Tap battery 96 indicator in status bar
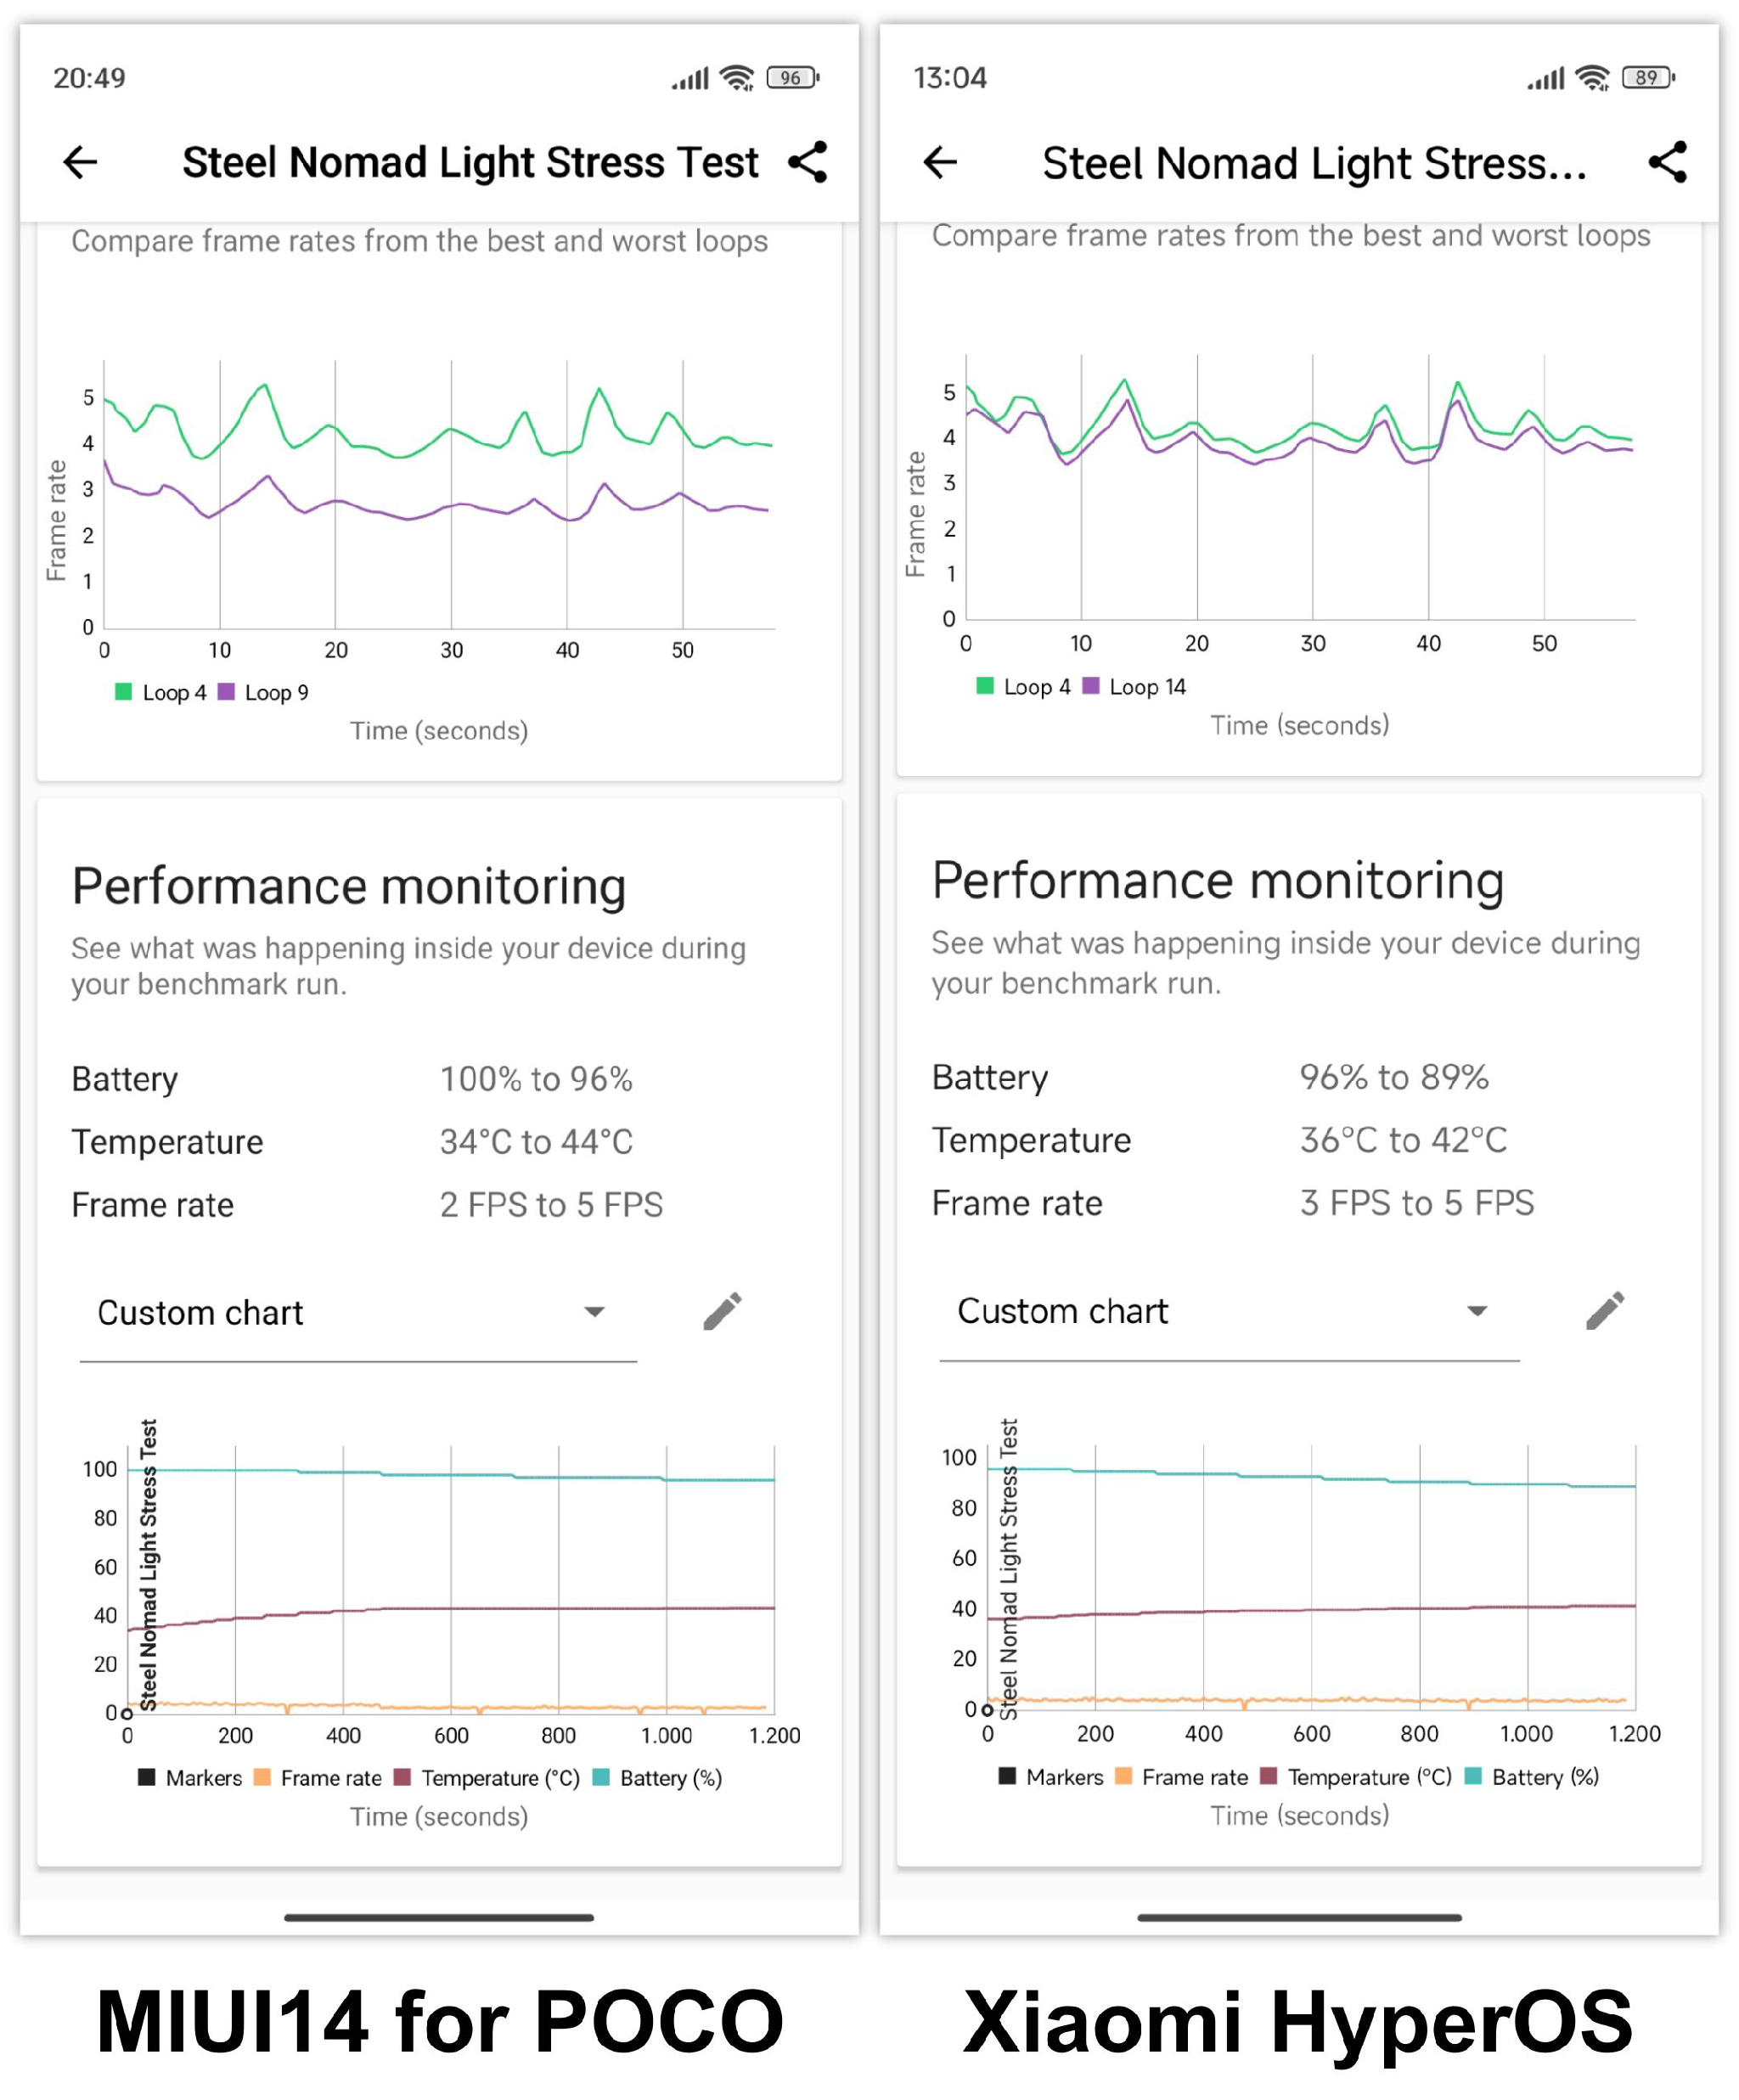The image size is (1739, 2100). 793,77
